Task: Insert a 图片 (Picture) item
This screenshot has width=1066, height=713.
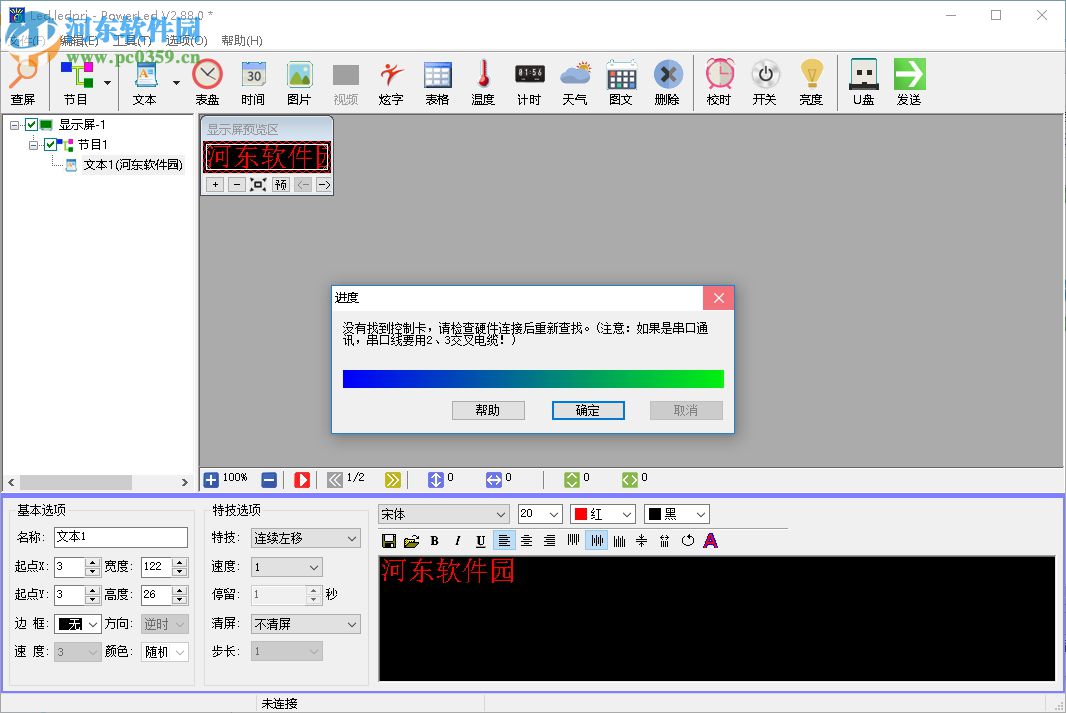Action: pyautogui.click(x=299, y=80)
